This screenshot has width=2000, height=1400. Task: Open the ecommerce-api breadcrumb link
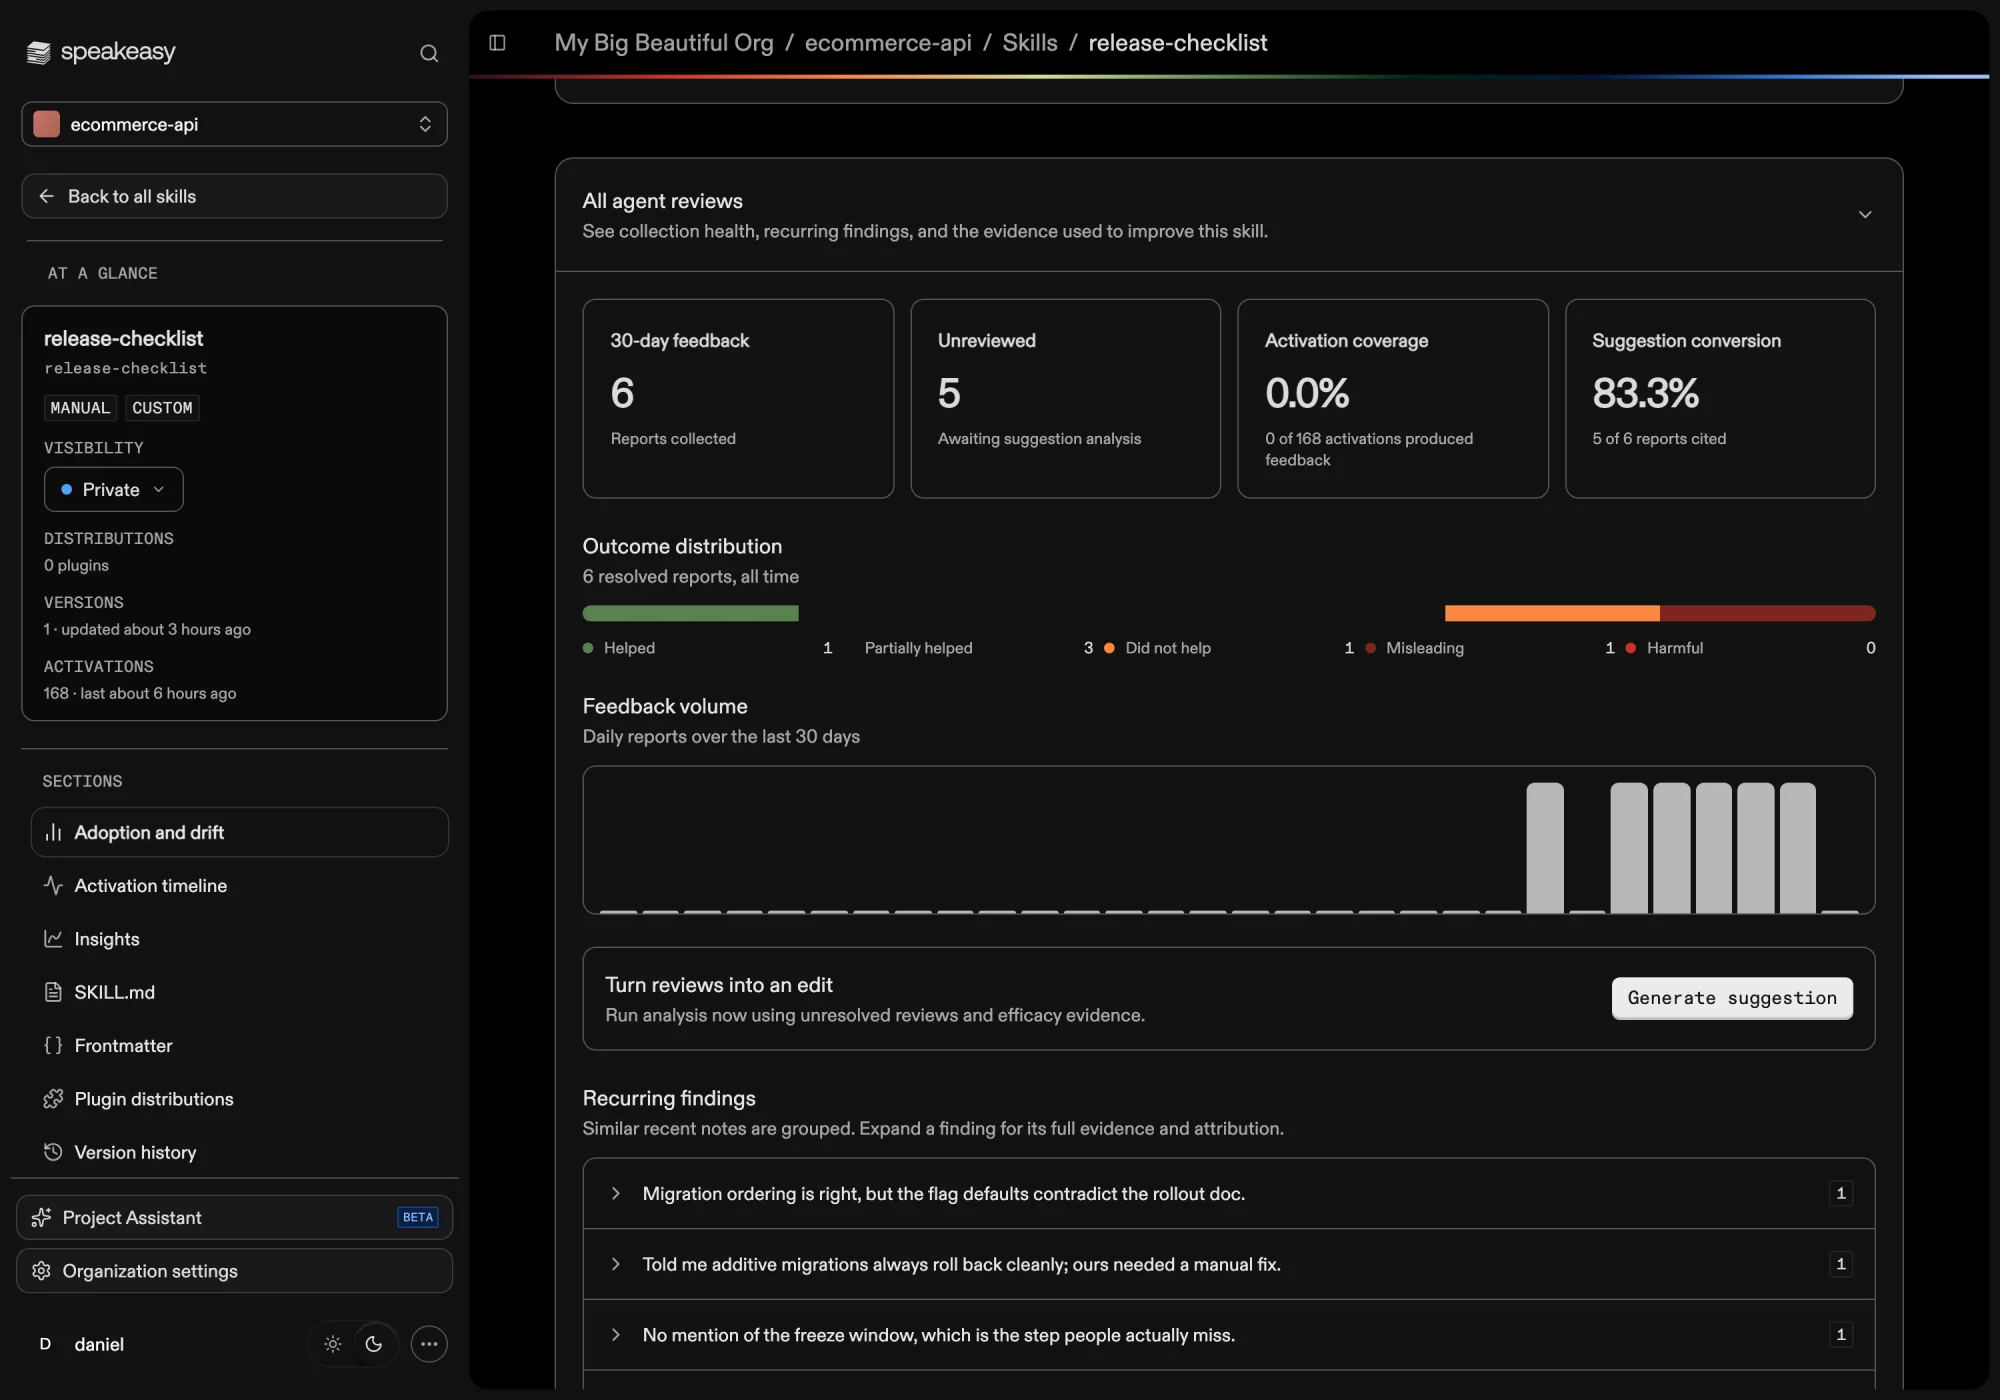[x=888, y=43]
